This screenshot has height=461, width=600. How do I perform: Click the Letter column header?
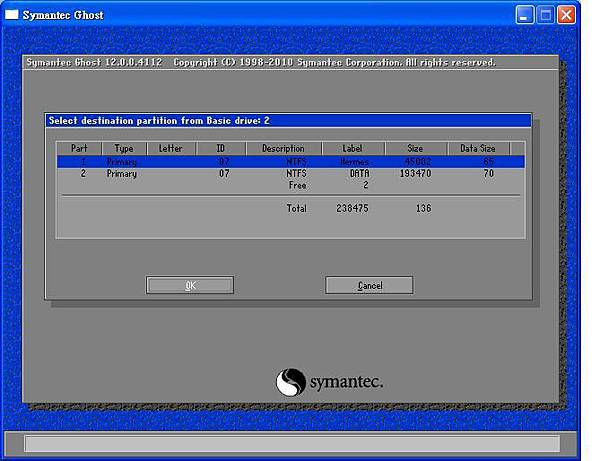(171, 148)
